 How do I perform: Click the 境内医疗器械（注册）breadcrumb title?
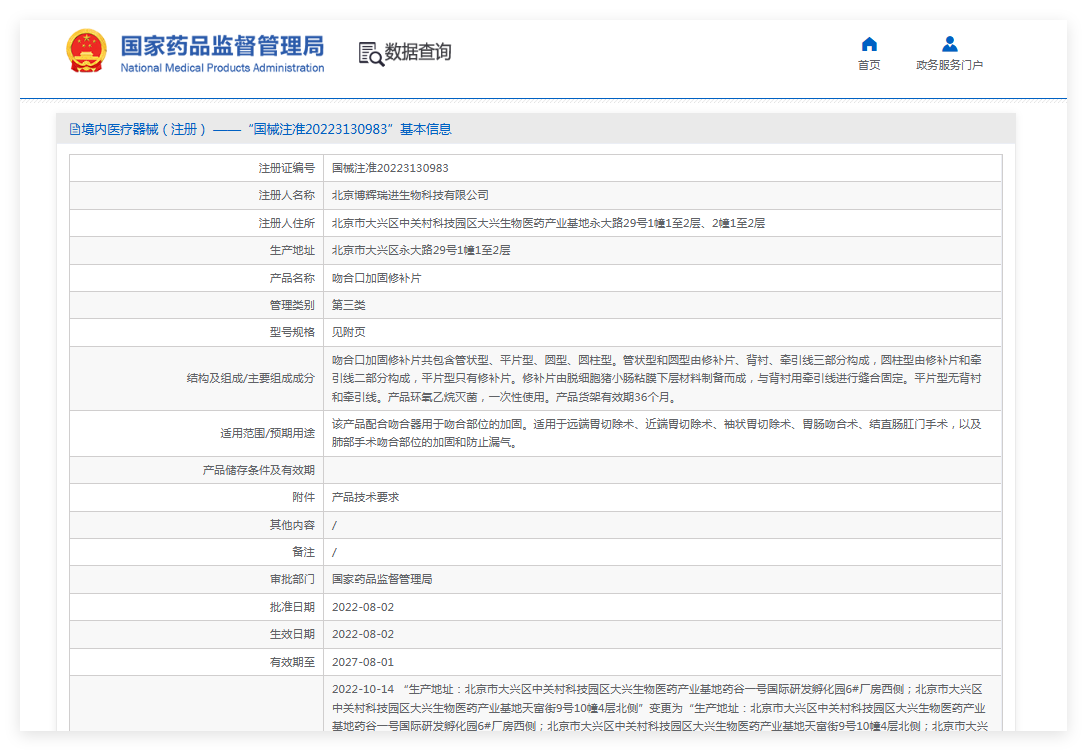tap(144, 129)
